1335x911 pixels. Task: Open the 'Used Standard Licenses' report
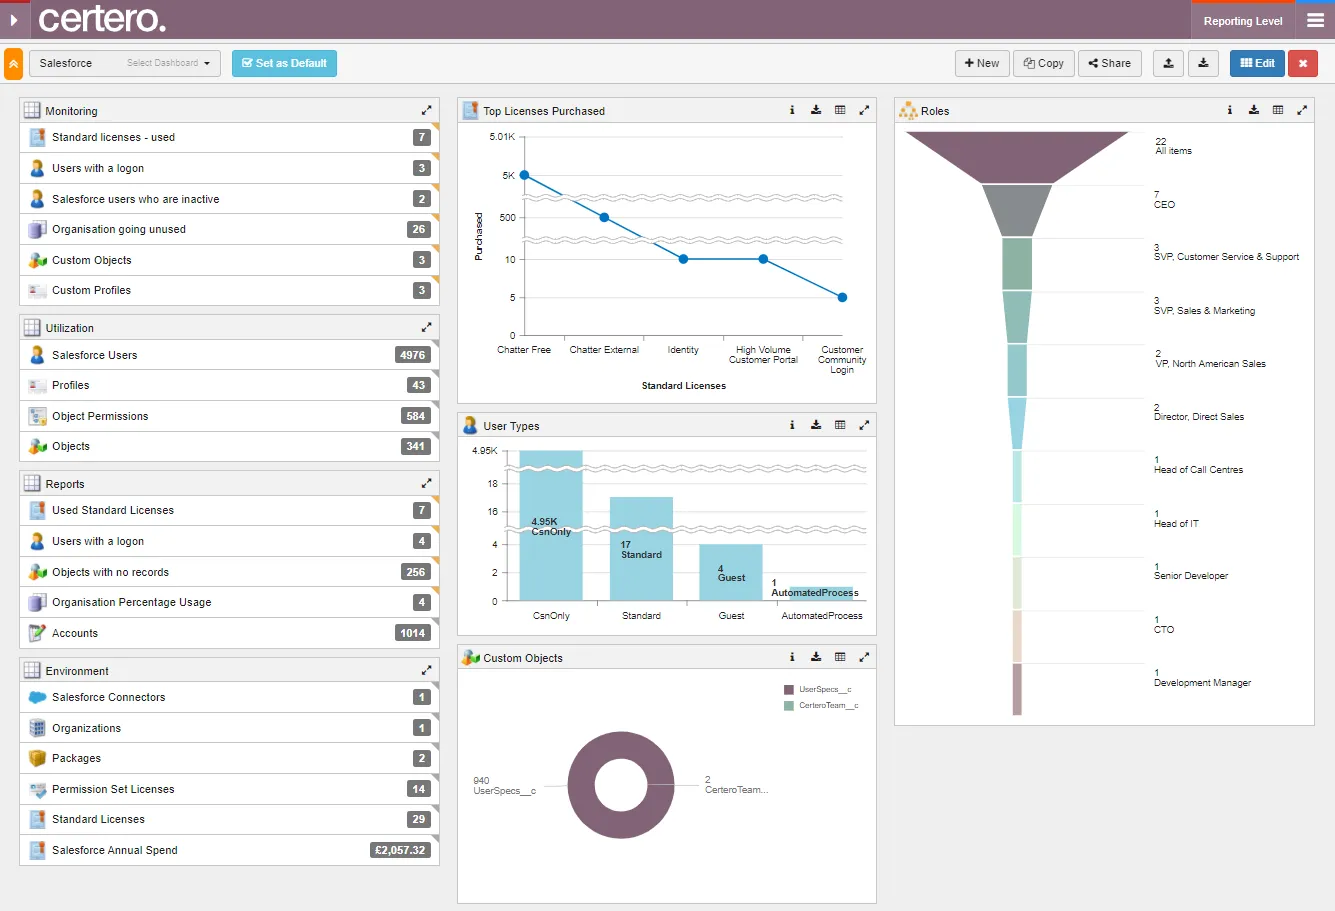click(x=229, y=510)
